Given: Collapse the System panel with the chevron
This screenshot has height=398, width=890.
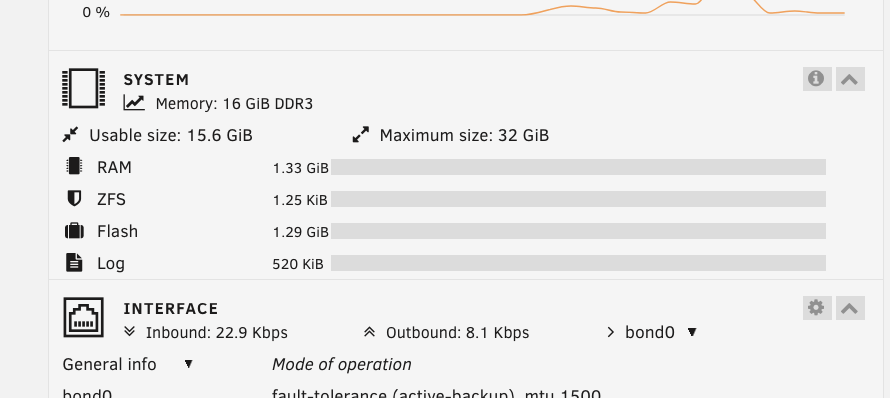Looking at the screenshot, I should coord(850,79).
